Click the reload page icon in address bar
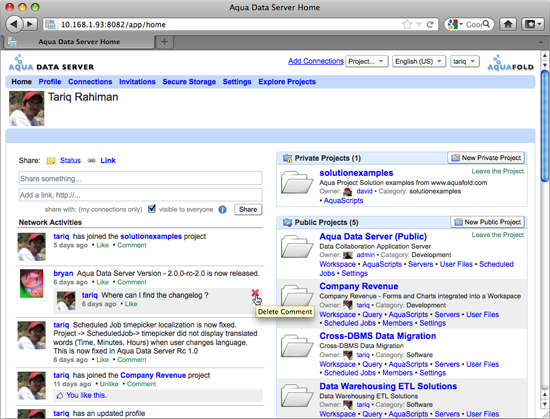Viewport: 550px width, 419px height. [x=430, y=25]
